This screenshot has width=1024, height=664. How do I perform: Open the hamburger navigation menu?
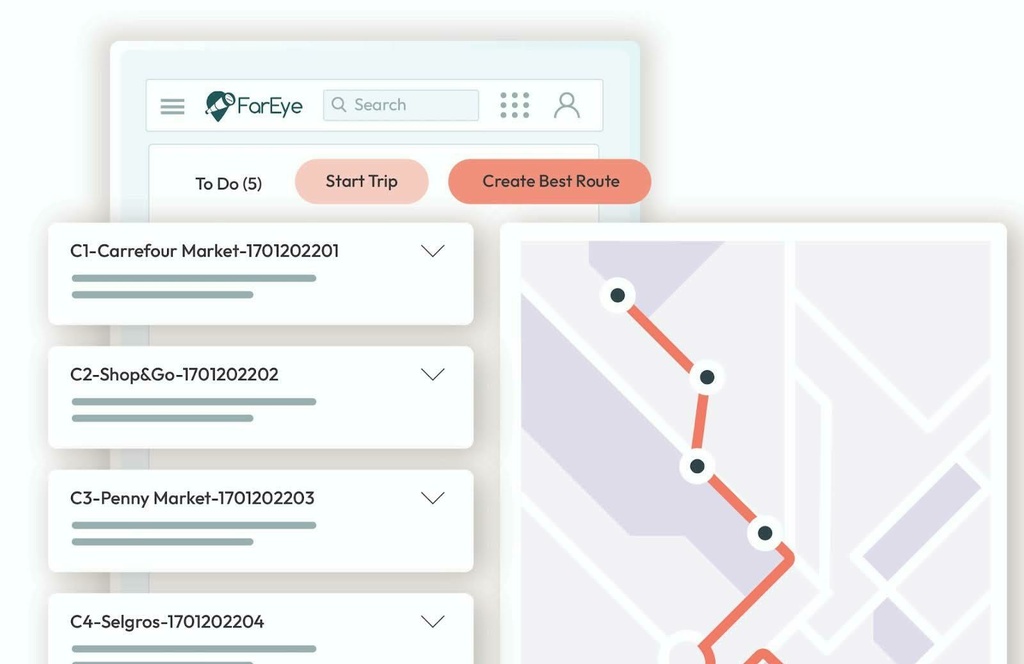[171, 105]
